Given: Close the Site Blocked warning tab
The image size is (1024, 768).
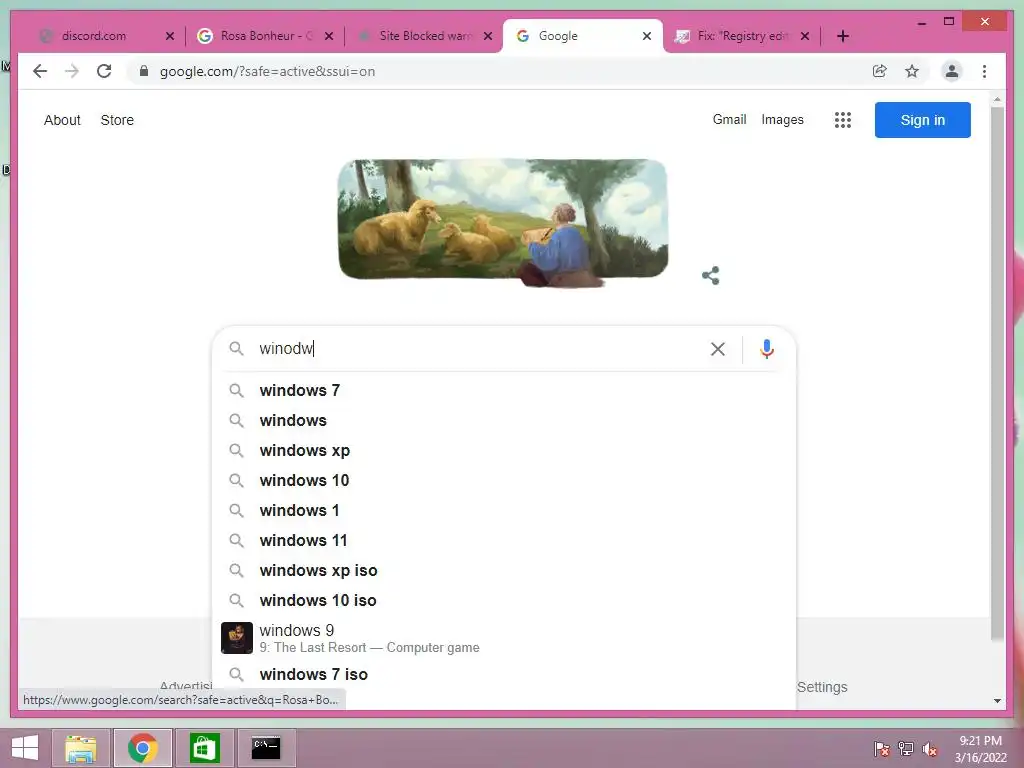Looking at the screenshot, I should coord(488,36).
